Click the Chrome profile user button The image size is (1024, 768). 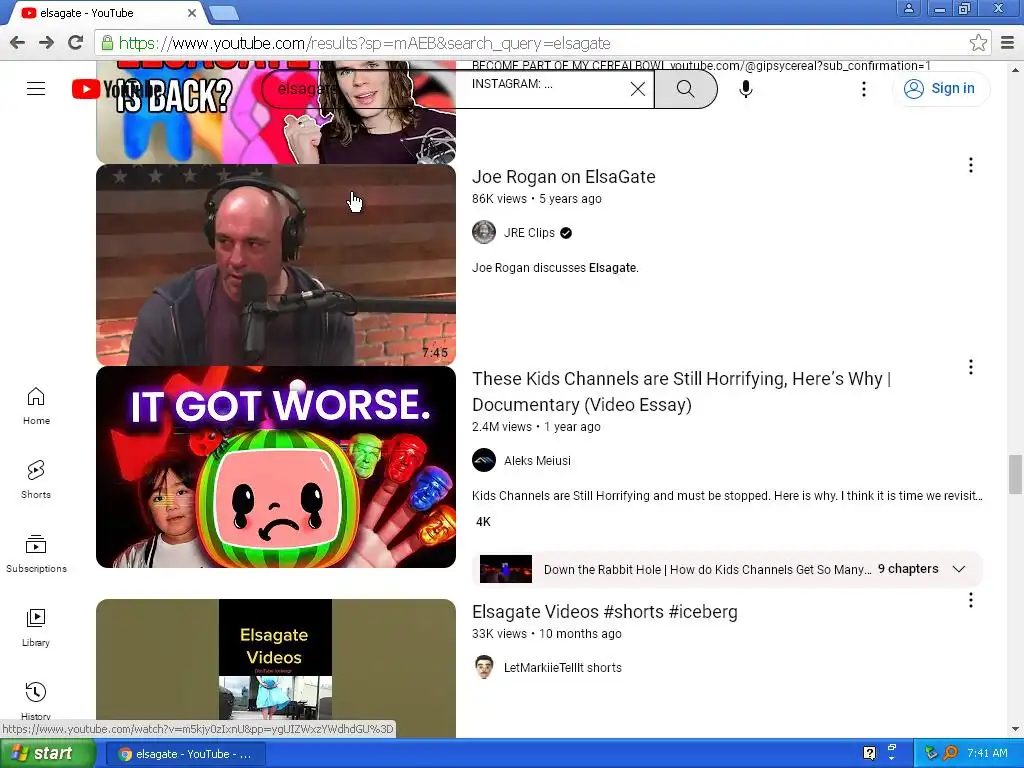point(908,8)
